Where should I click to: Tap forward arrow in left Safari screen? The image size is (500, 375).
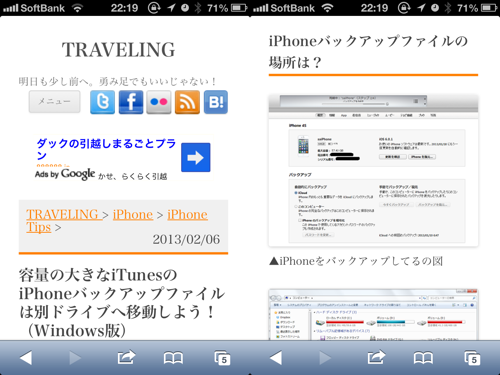[x=75, y=358]
